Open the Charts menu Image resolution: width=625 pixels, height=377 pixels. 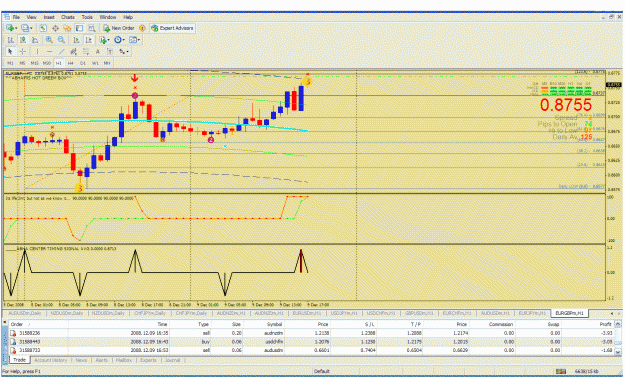click(x=68, y=17)
